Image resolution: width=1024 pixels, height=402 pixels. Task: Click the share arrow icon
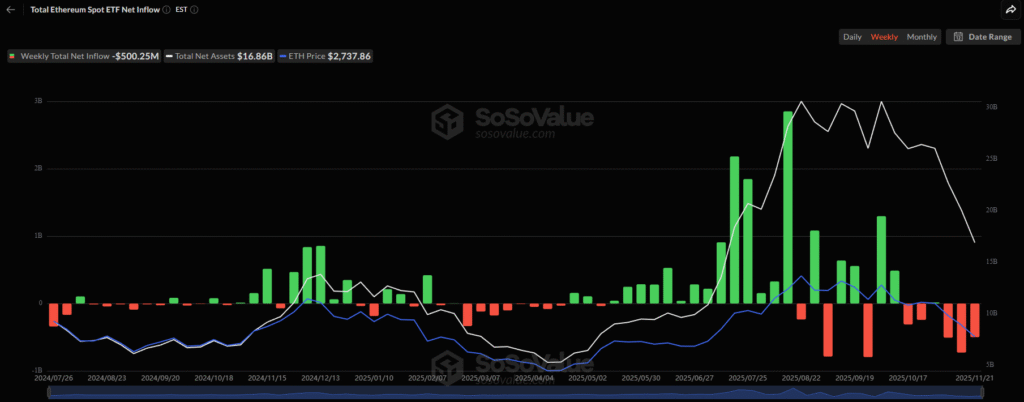click(1009, 9)
